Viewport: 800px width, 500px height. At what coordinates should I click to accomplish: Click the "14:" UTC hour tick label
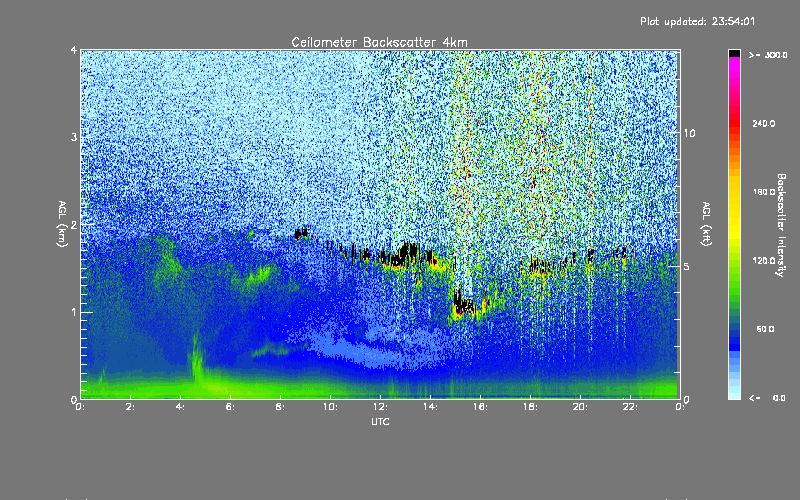click(430, 407)
